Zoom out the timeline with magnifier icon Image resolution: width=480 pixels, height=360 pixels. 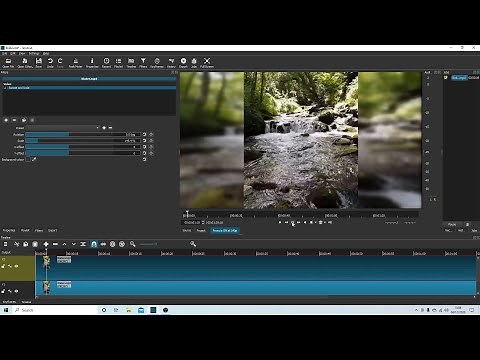tap(133, 244)
